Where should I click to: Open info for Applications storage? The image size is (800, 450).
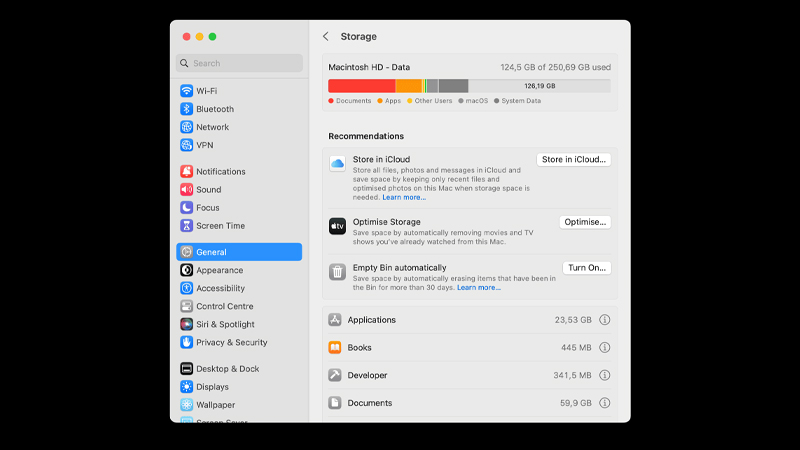tap(605, 320)
